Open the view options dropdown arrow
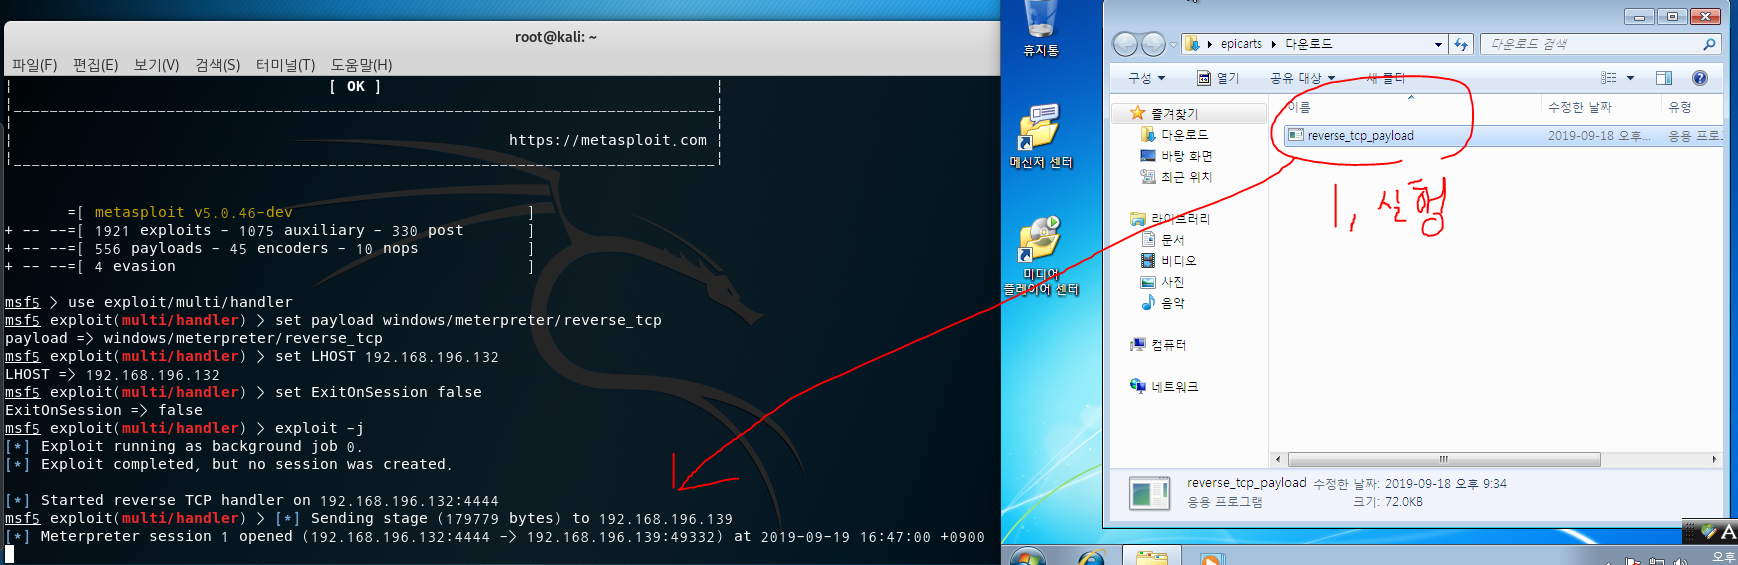1738x565 pixels. click(x=1630, y=78)
